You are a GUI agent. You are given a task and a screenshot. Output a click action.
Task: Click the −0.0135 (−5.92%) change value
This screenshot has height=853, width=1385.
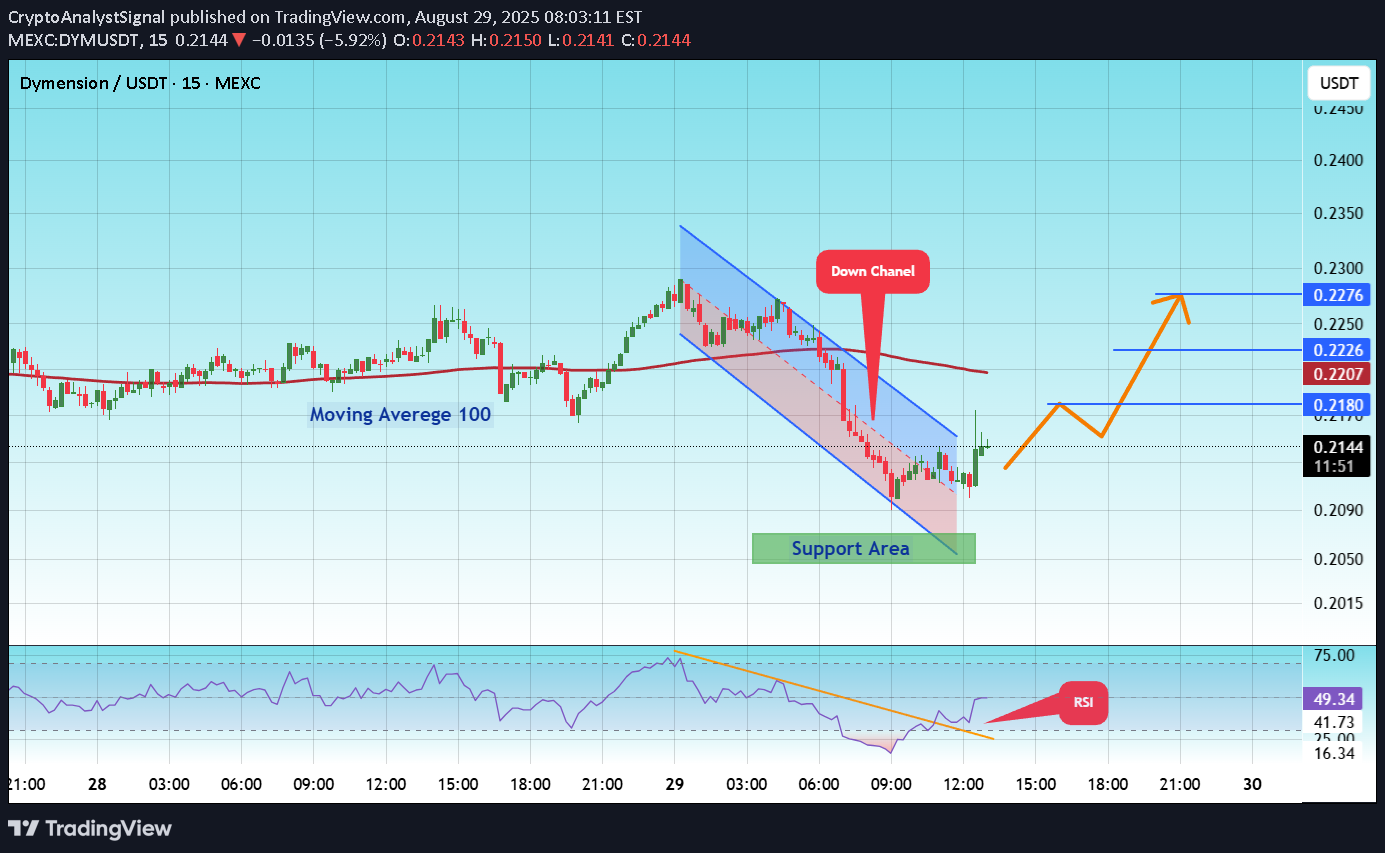tap(320, 40)
